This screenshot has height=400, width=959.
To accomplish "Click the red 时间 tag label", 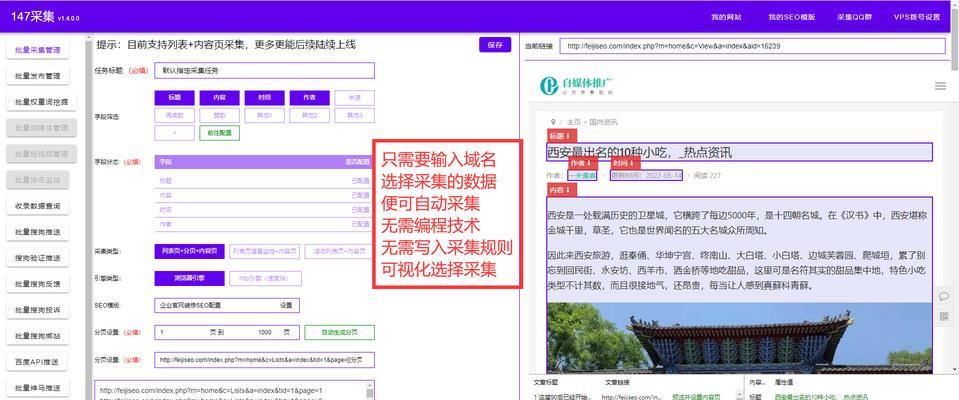I will [x=624, y=162].
